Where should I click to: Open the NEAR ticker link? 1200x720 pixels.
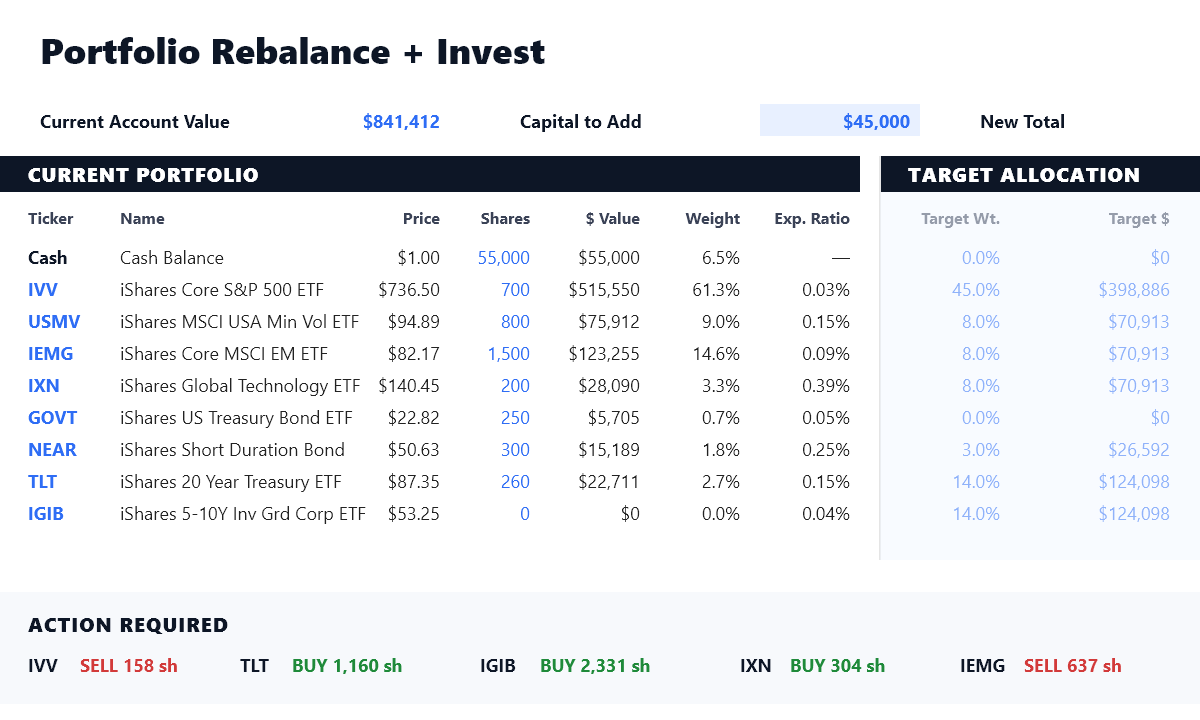53,450
